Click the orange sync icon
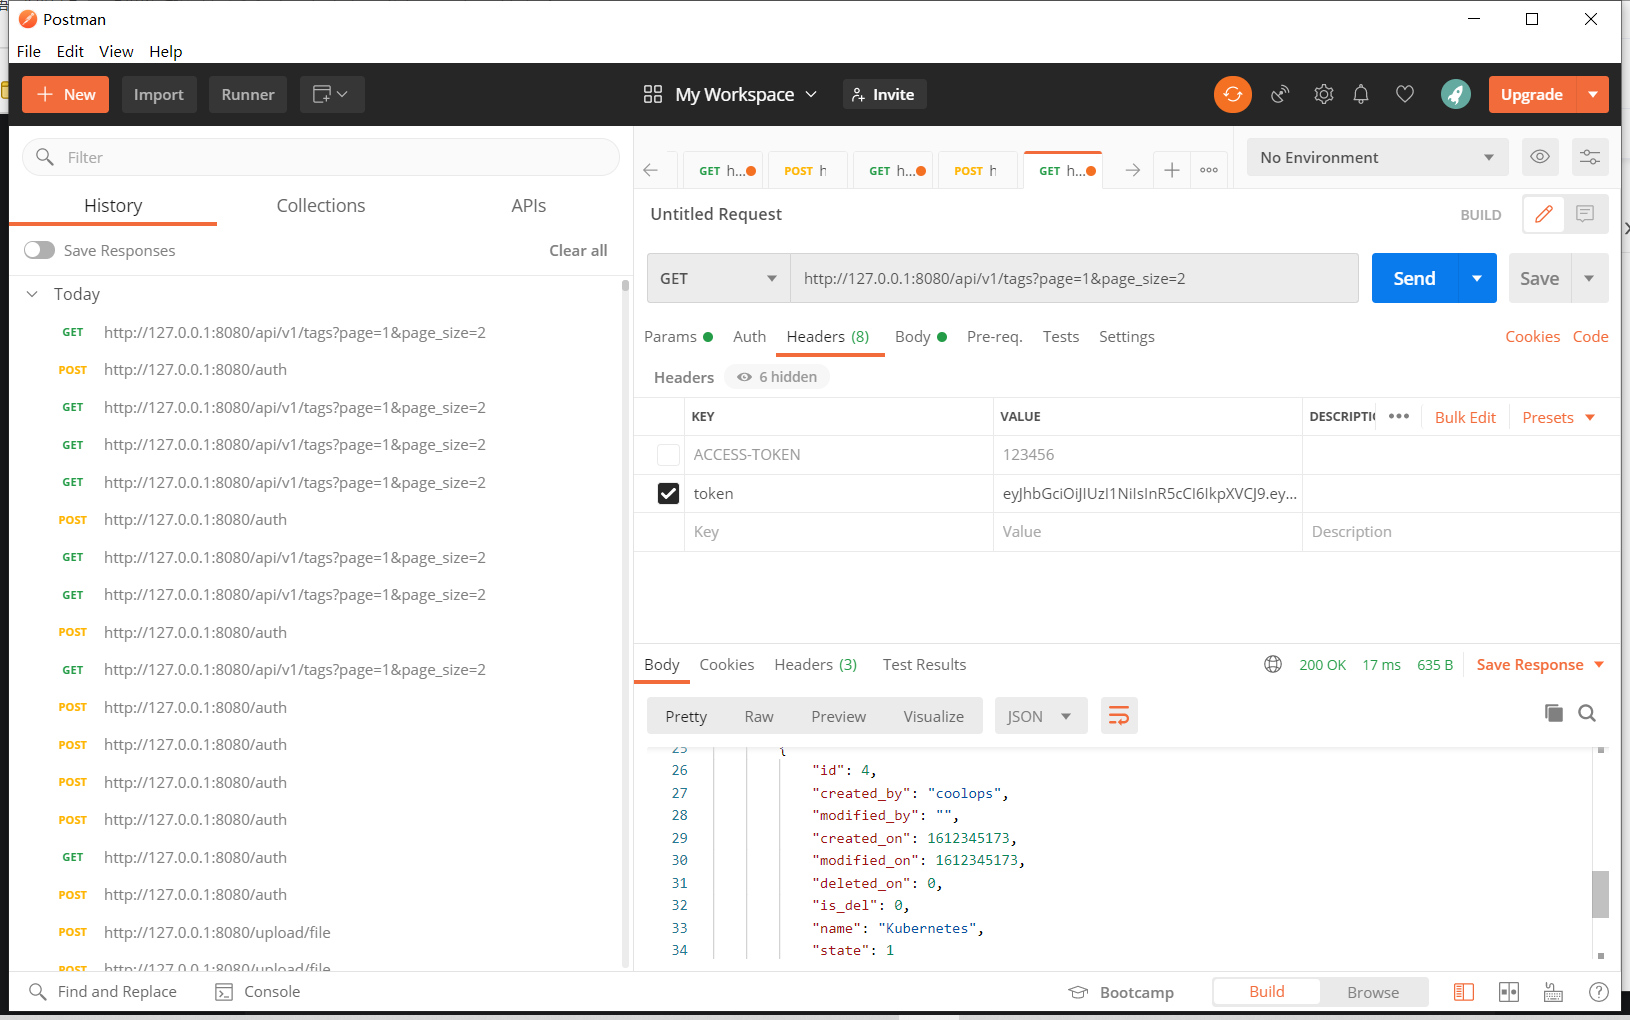Viewport: 1630px width, 1020px height. [x=1232, y=94]
